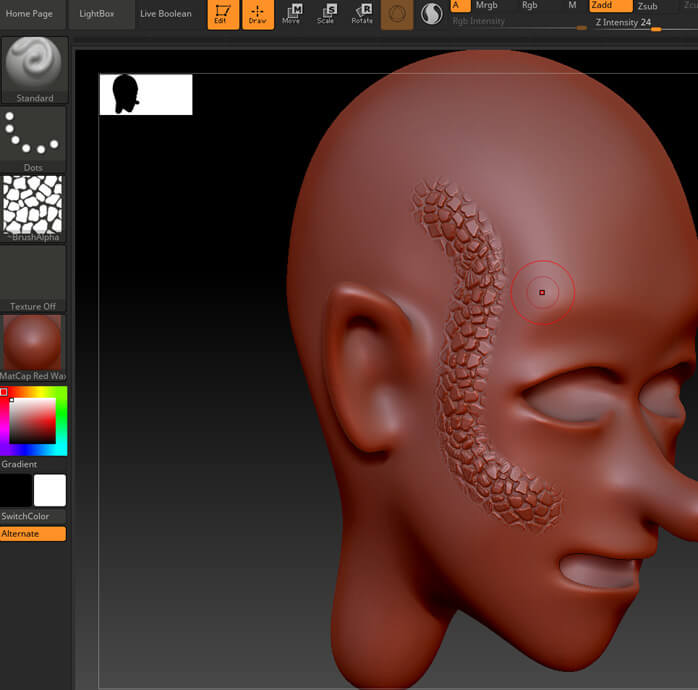Image resolution: width=698 pixels, height=690 pixels.
Task: Switch to the Scale tool
Action: pyautogui.click(x=326, y=14)
